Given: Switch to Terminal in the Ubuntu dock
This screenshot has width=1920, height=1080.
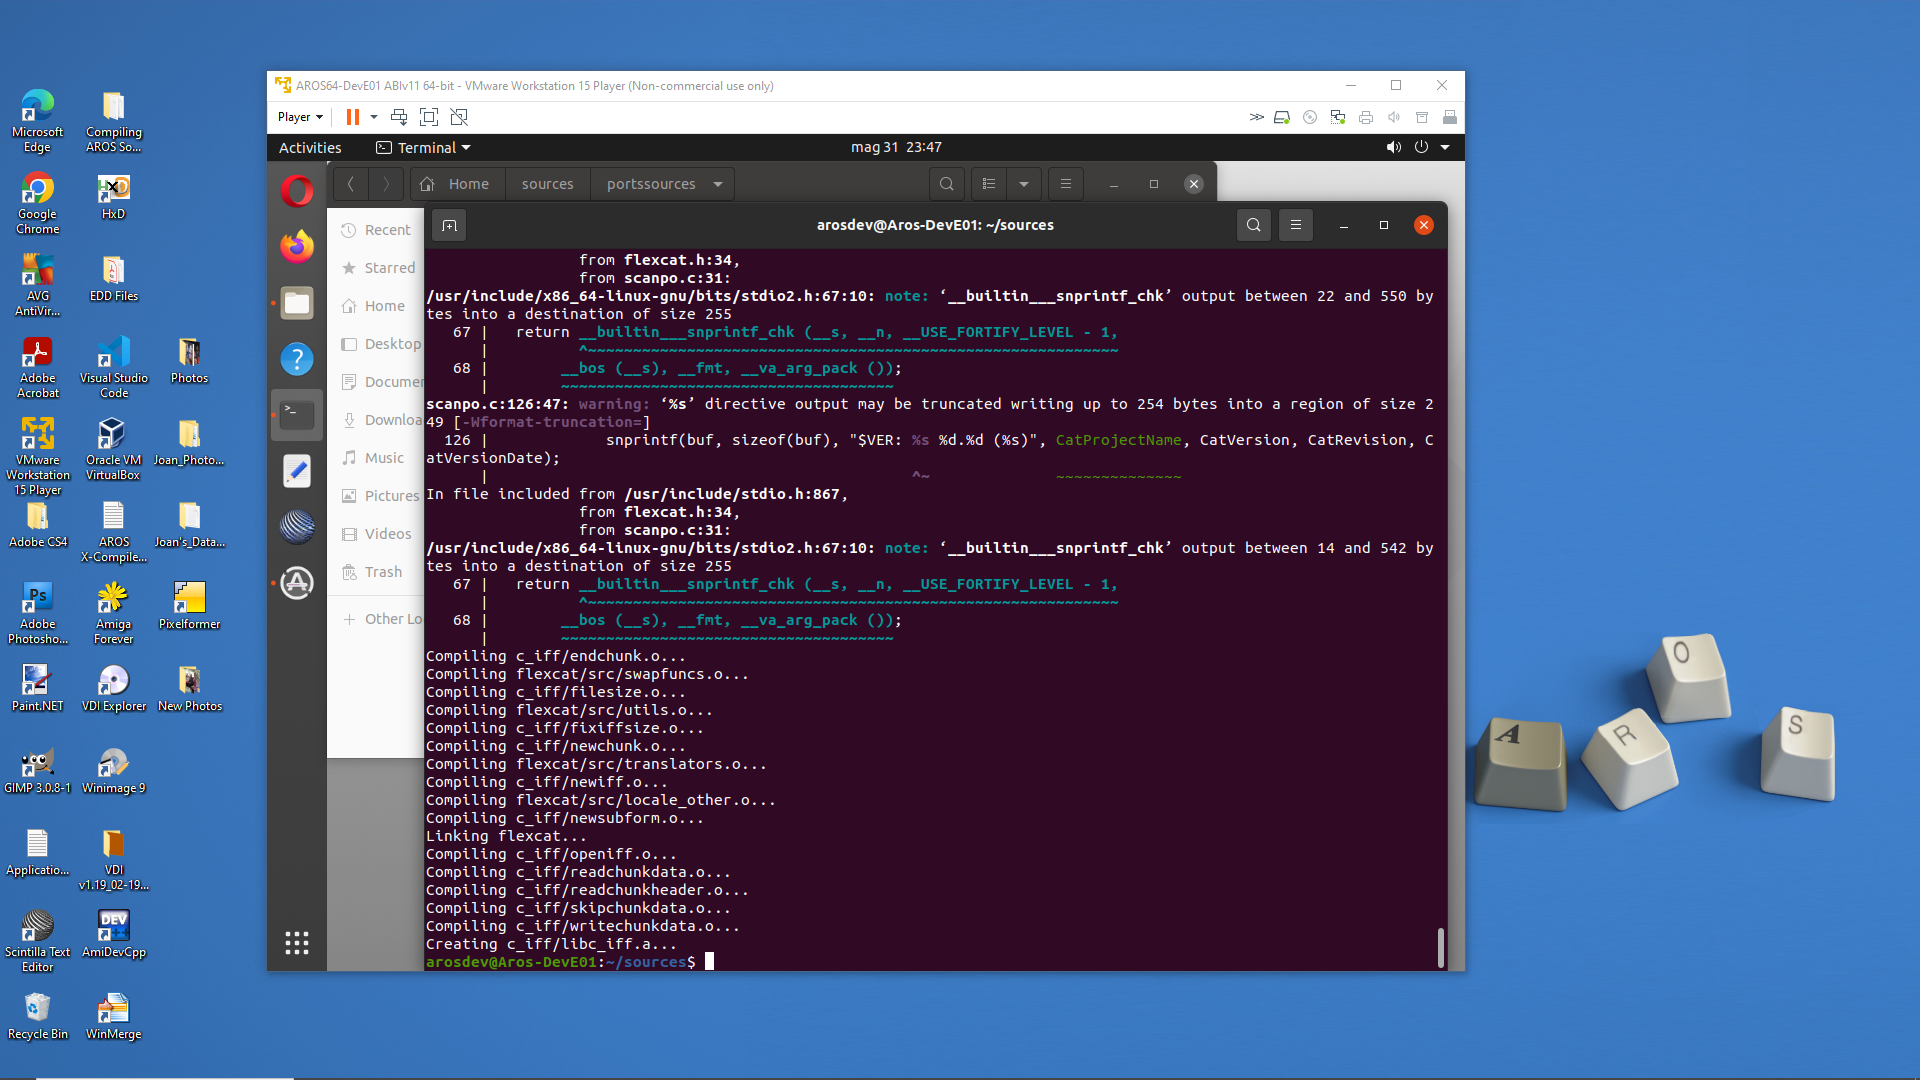Looking at the screenshot, I should click(297, 415).
